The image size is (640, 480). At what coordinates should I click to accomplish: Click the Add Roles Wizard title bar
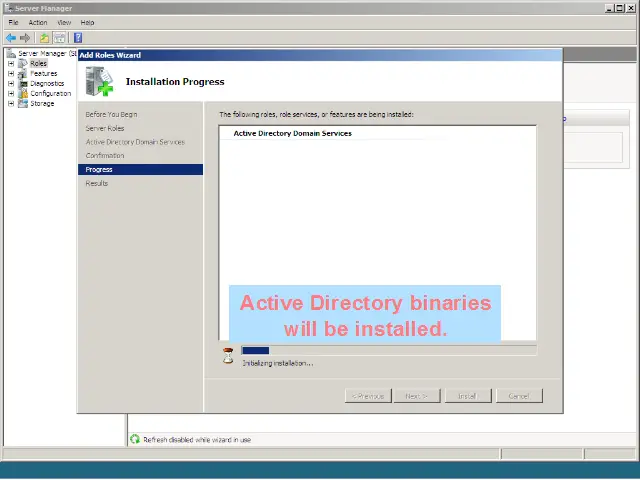click(320, 55)
